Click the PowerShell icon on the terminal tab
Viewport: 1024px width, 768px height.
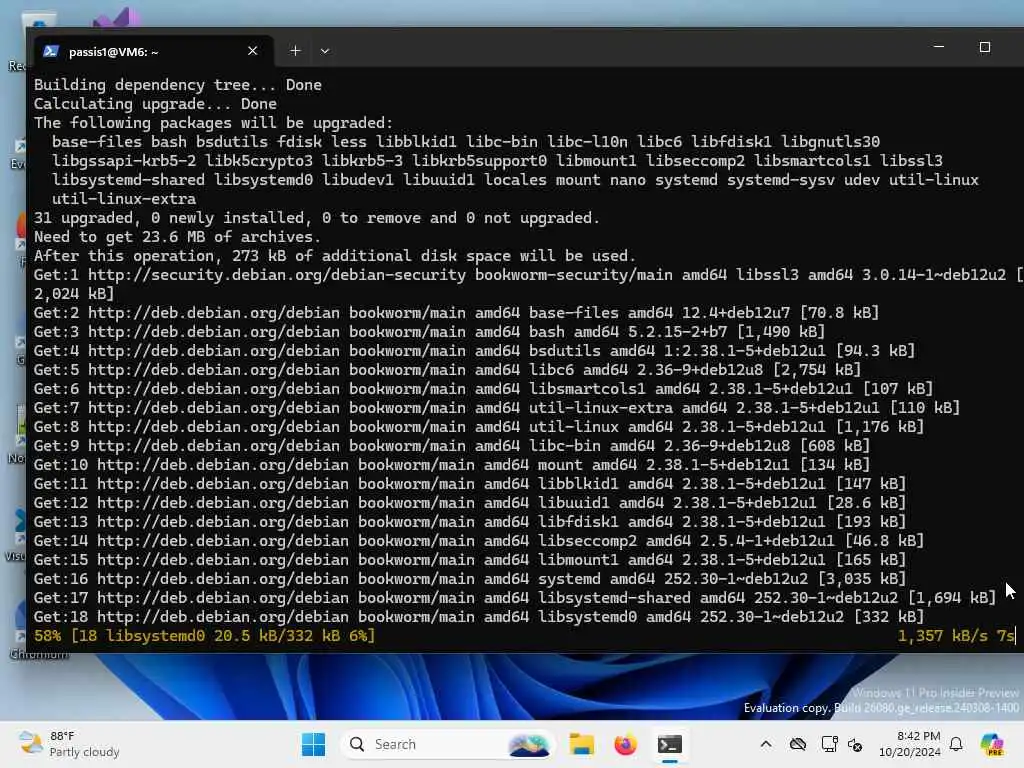[51, 51]
